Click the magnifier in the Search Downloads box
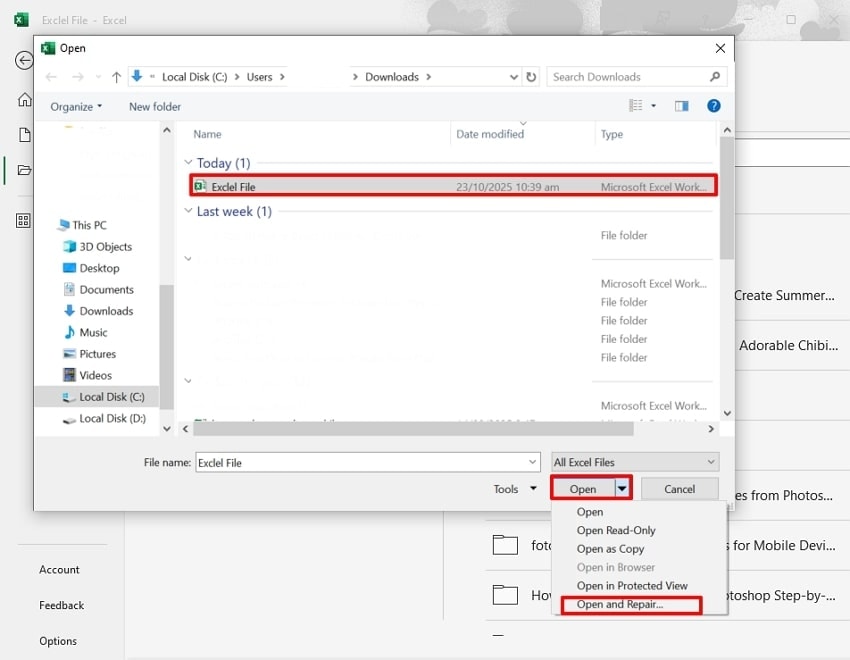 (x=713, y=76)
